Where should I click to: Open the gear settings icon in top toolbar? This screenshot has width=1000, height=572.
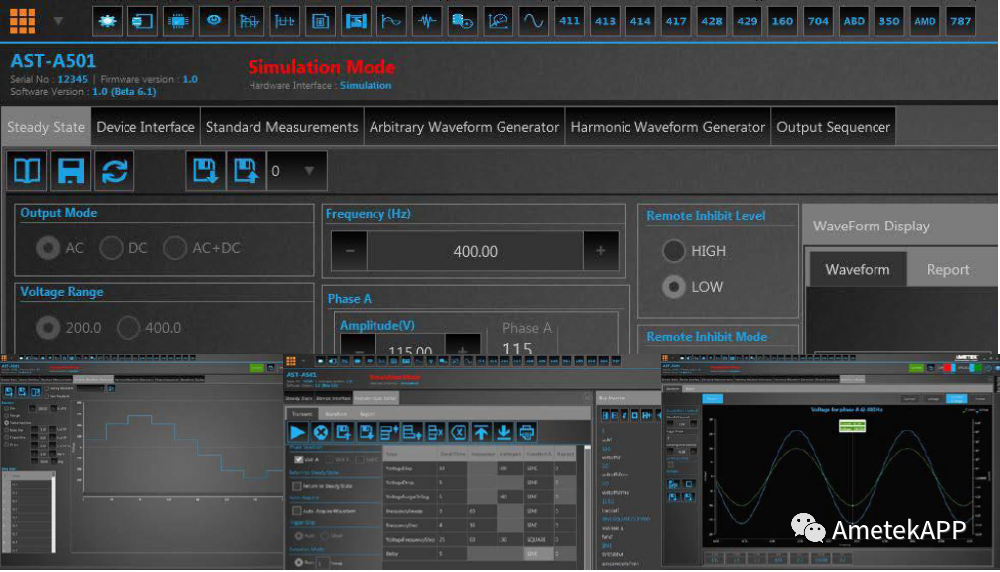coord(107,21)
